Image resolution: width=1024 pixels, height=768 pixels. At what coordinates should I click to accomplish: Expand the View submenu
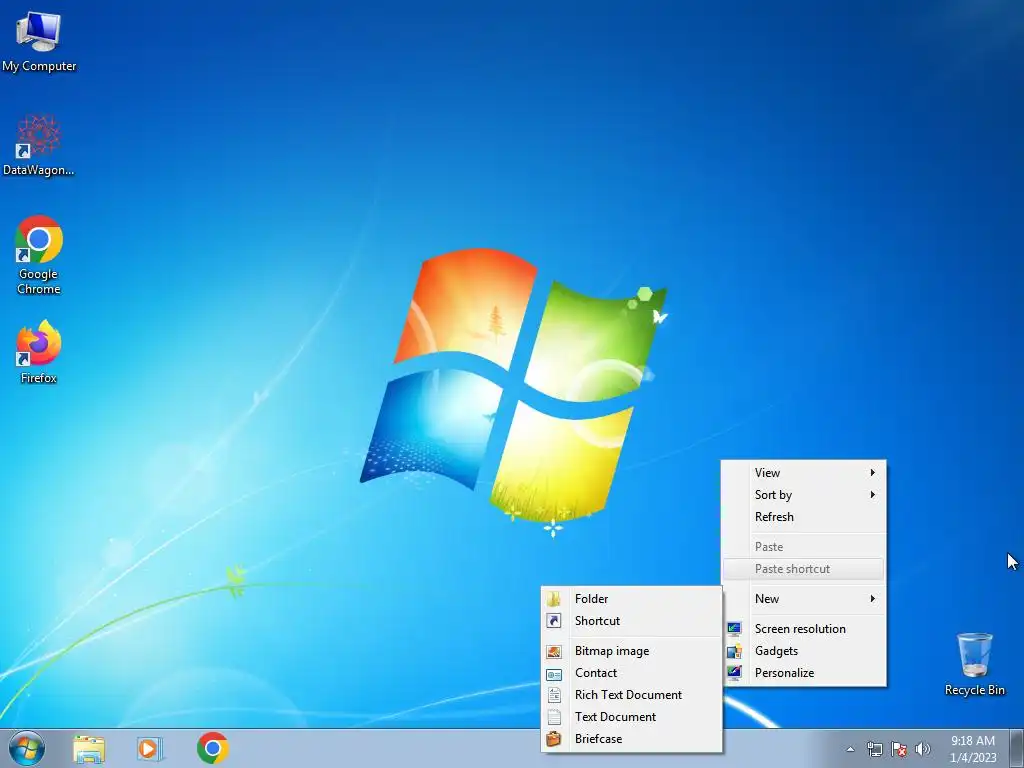[803, 473]
